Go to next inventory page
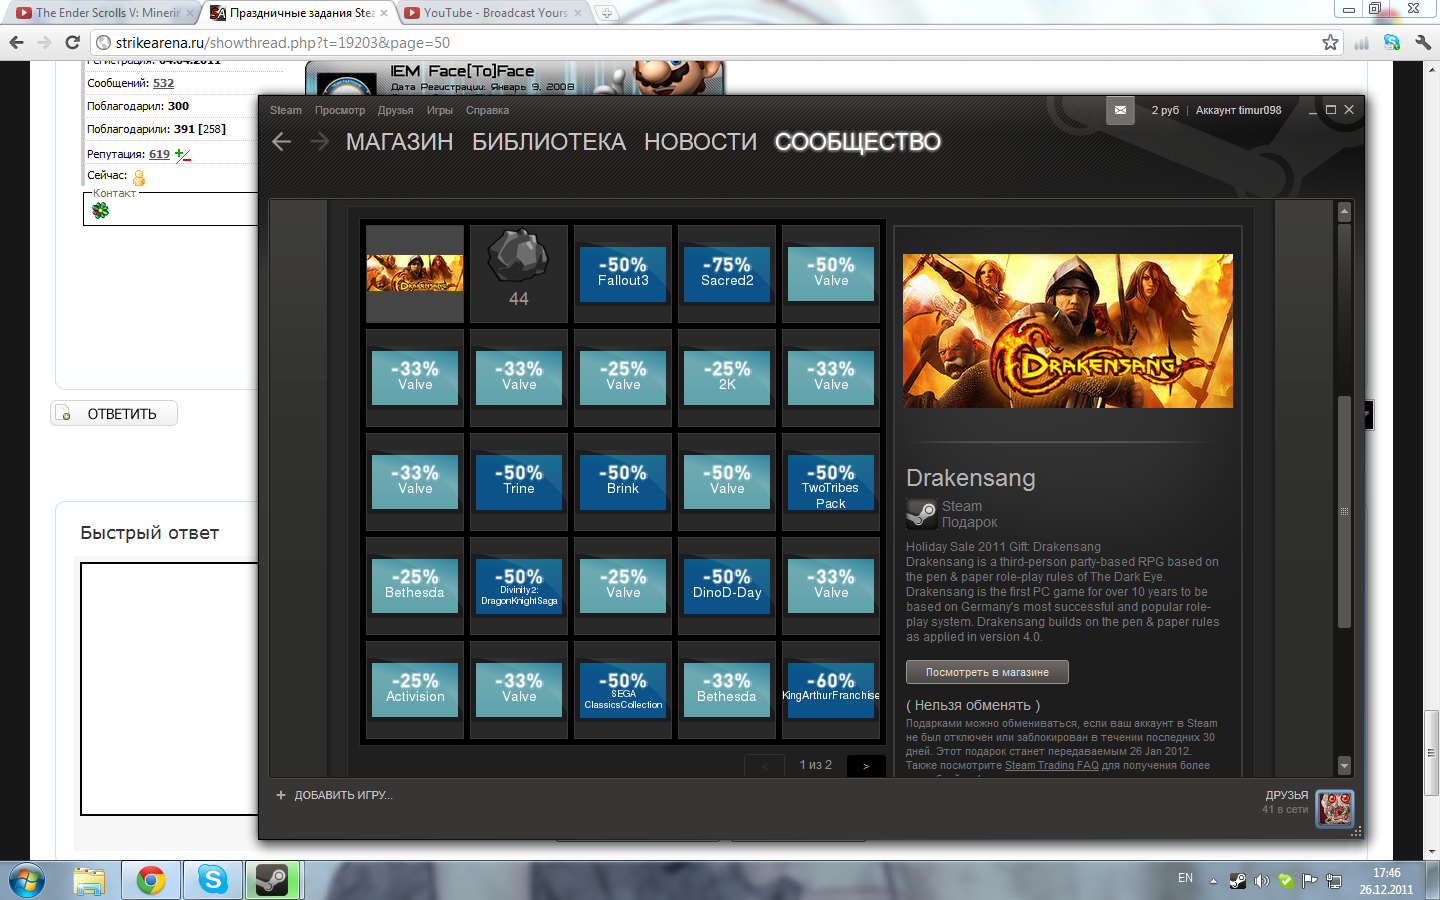This screenshot has width=1440, height=900. tap(866, 766)
